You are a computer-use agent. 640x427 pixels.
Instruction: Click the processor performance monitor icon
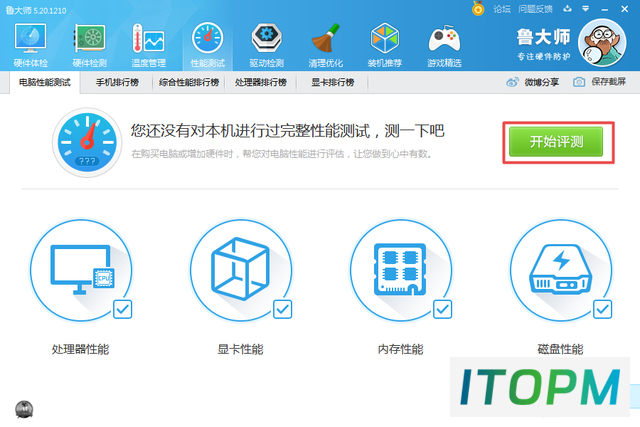point(82,270)
